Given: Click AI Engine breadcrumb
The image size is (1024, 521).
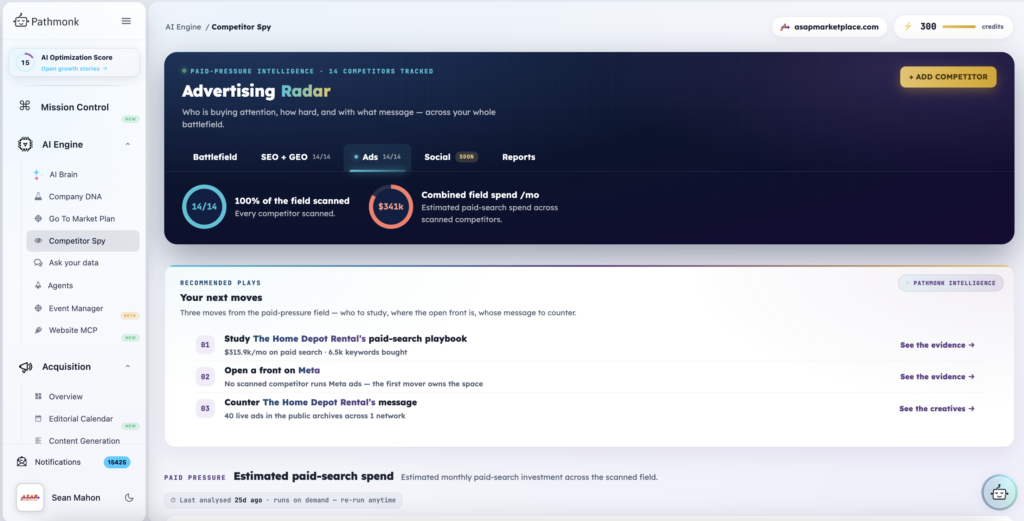Looking at the screenshot, I should 183,27.
